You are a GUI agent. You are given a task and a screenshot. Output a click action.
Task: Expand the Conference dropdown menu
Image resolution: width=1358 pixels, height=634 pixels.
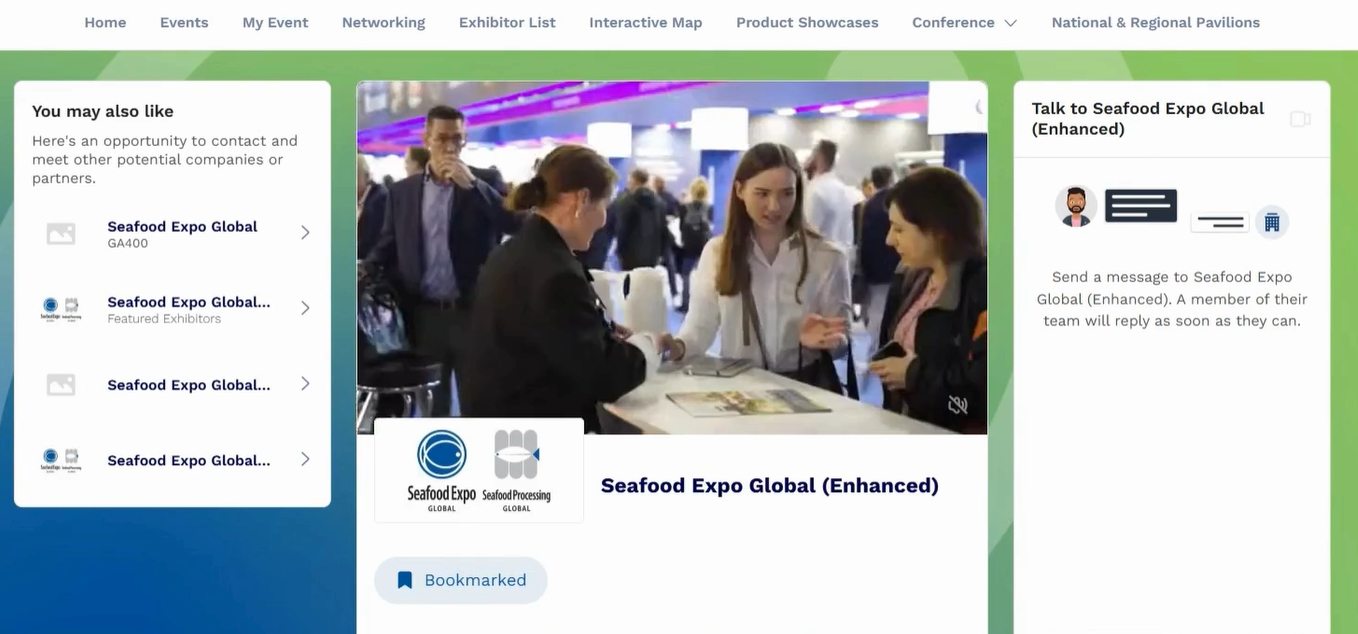(964, 23)
